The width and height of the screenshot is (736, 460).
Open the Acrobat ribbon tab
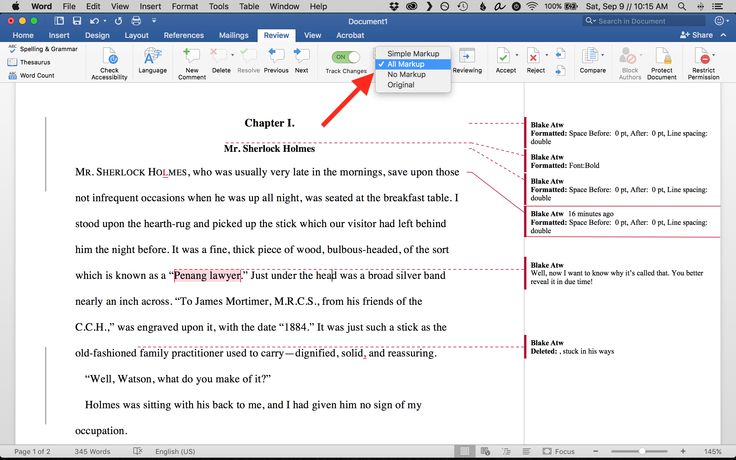[x=350, y=35]
